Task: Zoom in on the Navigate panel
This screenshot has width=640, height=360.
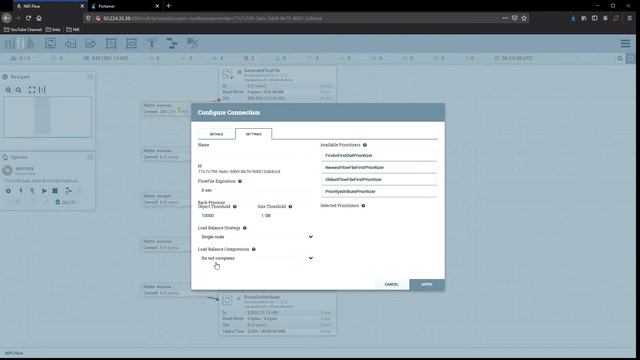Action: pyautogui.click(x=8, y=90)
